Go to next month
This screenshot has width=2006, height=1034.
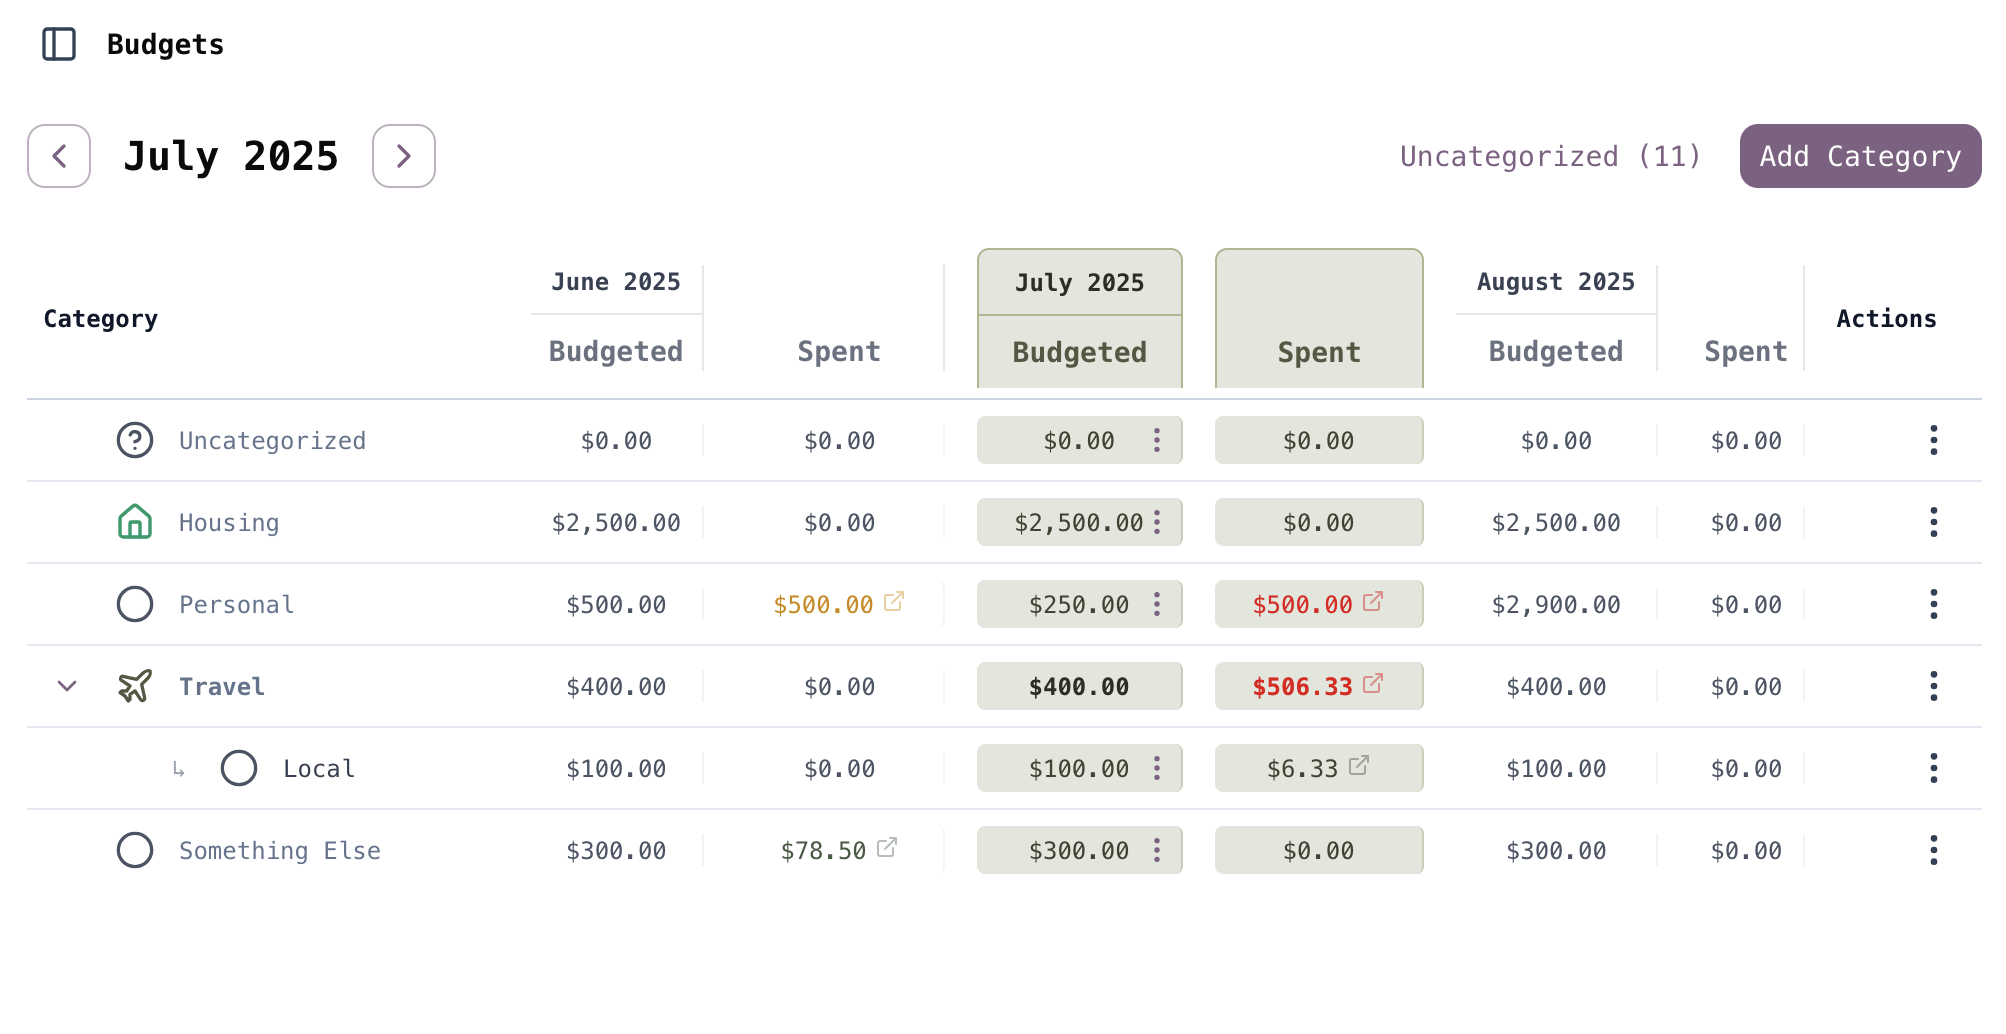404,156
